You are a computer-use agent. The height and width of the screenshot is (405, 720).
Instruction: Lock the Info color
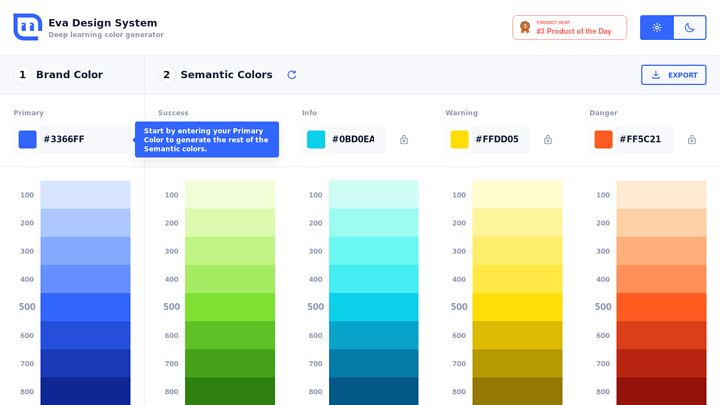404,140
